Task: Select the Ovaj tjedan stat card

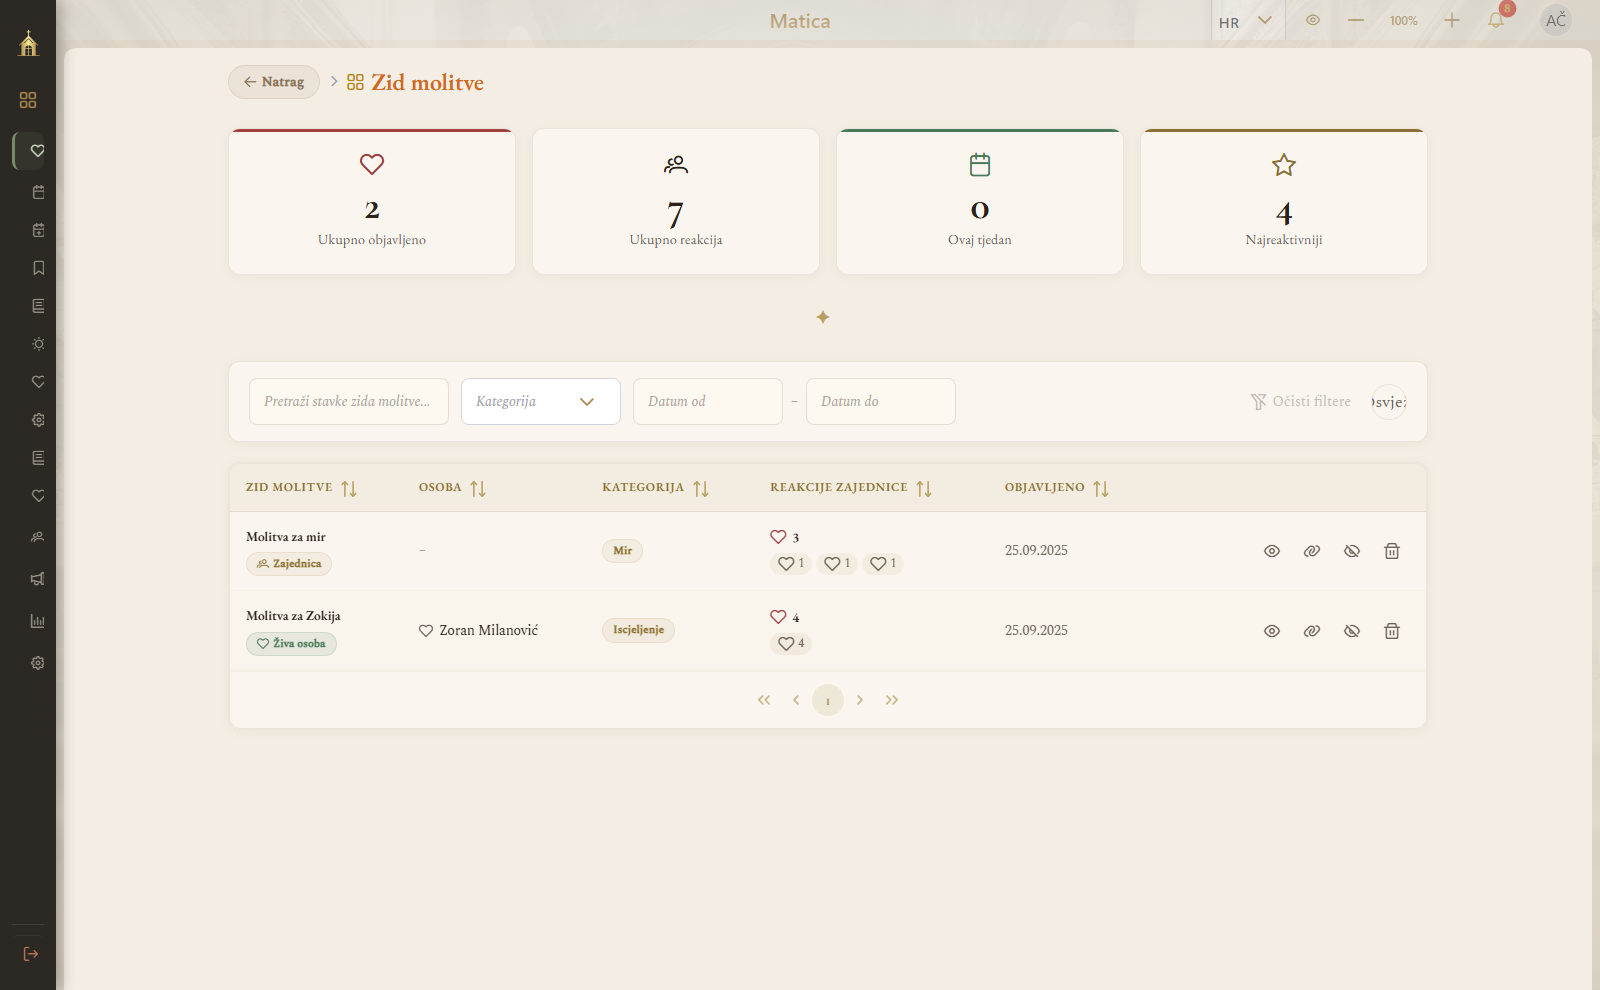Action: click(980, 201)
